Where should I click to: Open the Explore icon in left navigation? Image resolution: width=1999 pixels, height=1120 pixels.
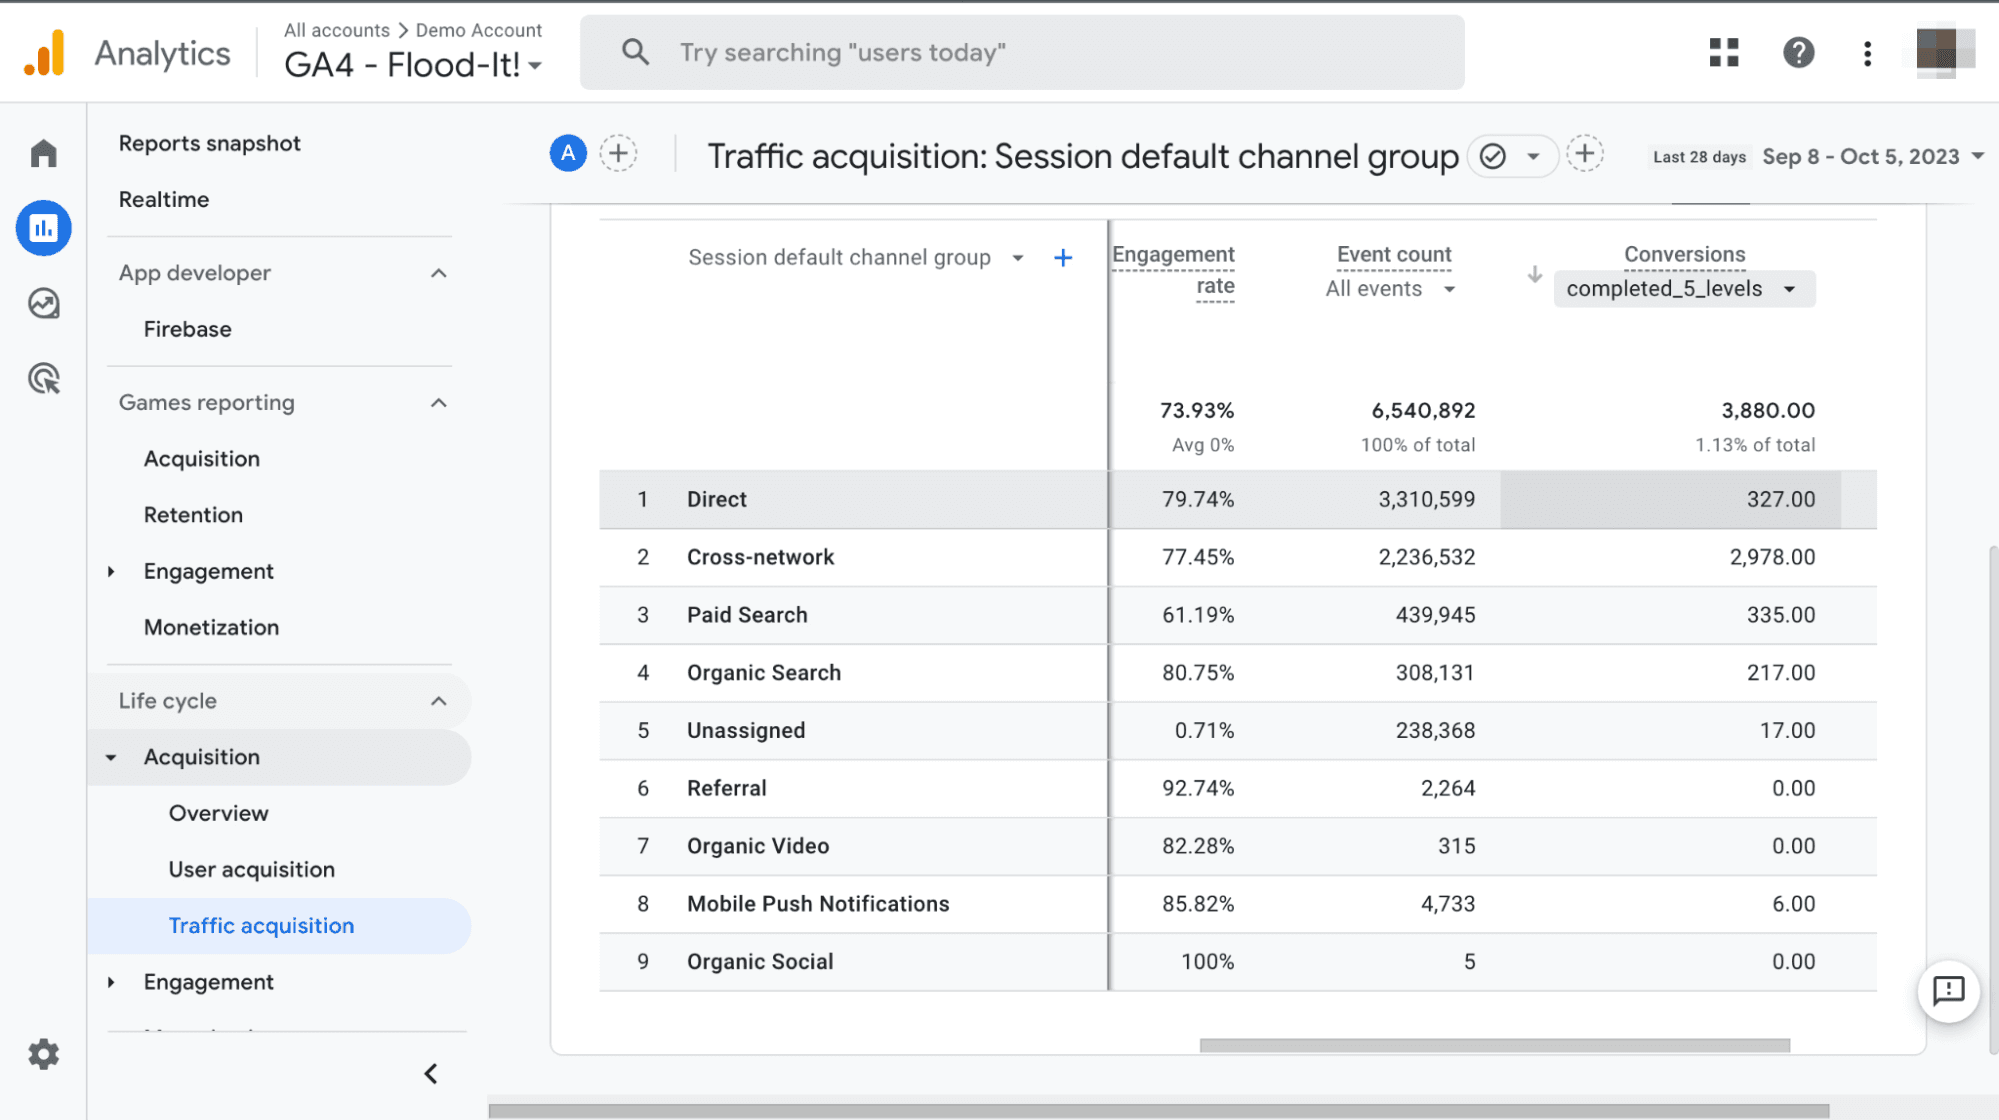[x=43, y=304]
